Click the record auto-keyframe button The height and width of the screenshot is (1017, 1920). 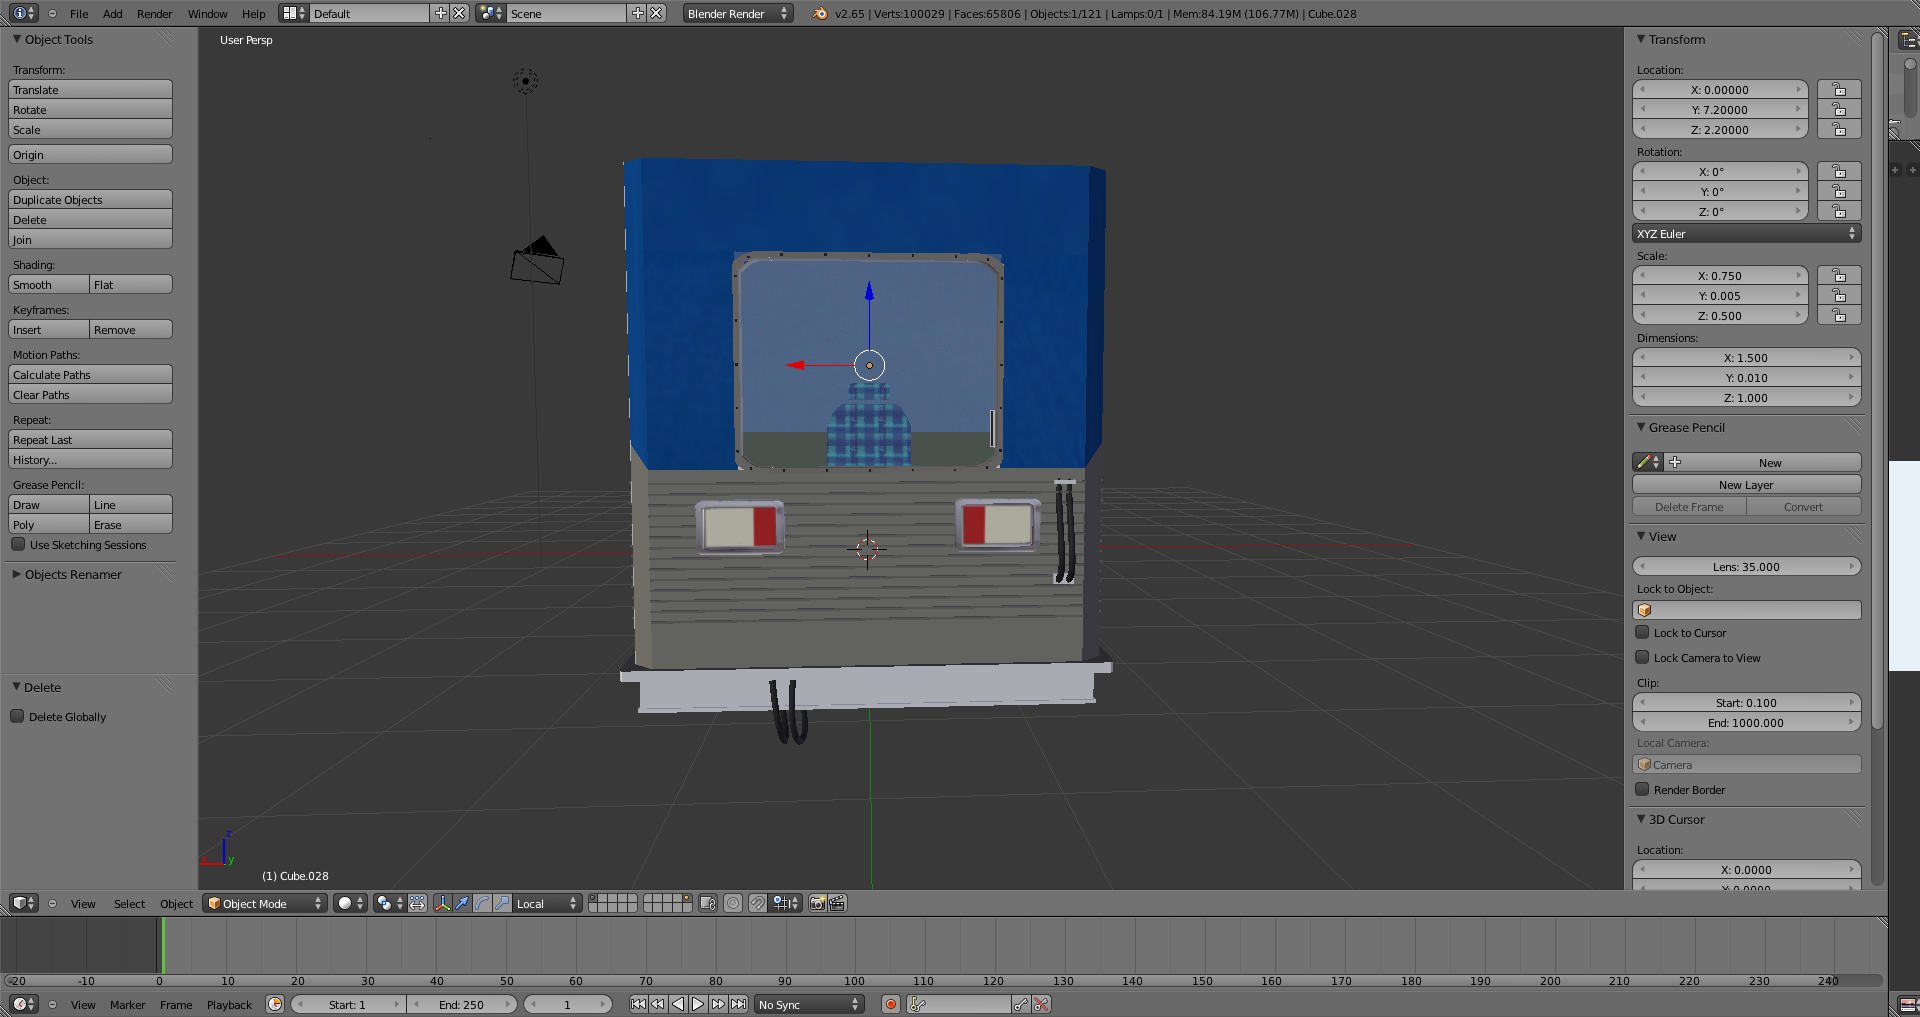[890, 1004]
